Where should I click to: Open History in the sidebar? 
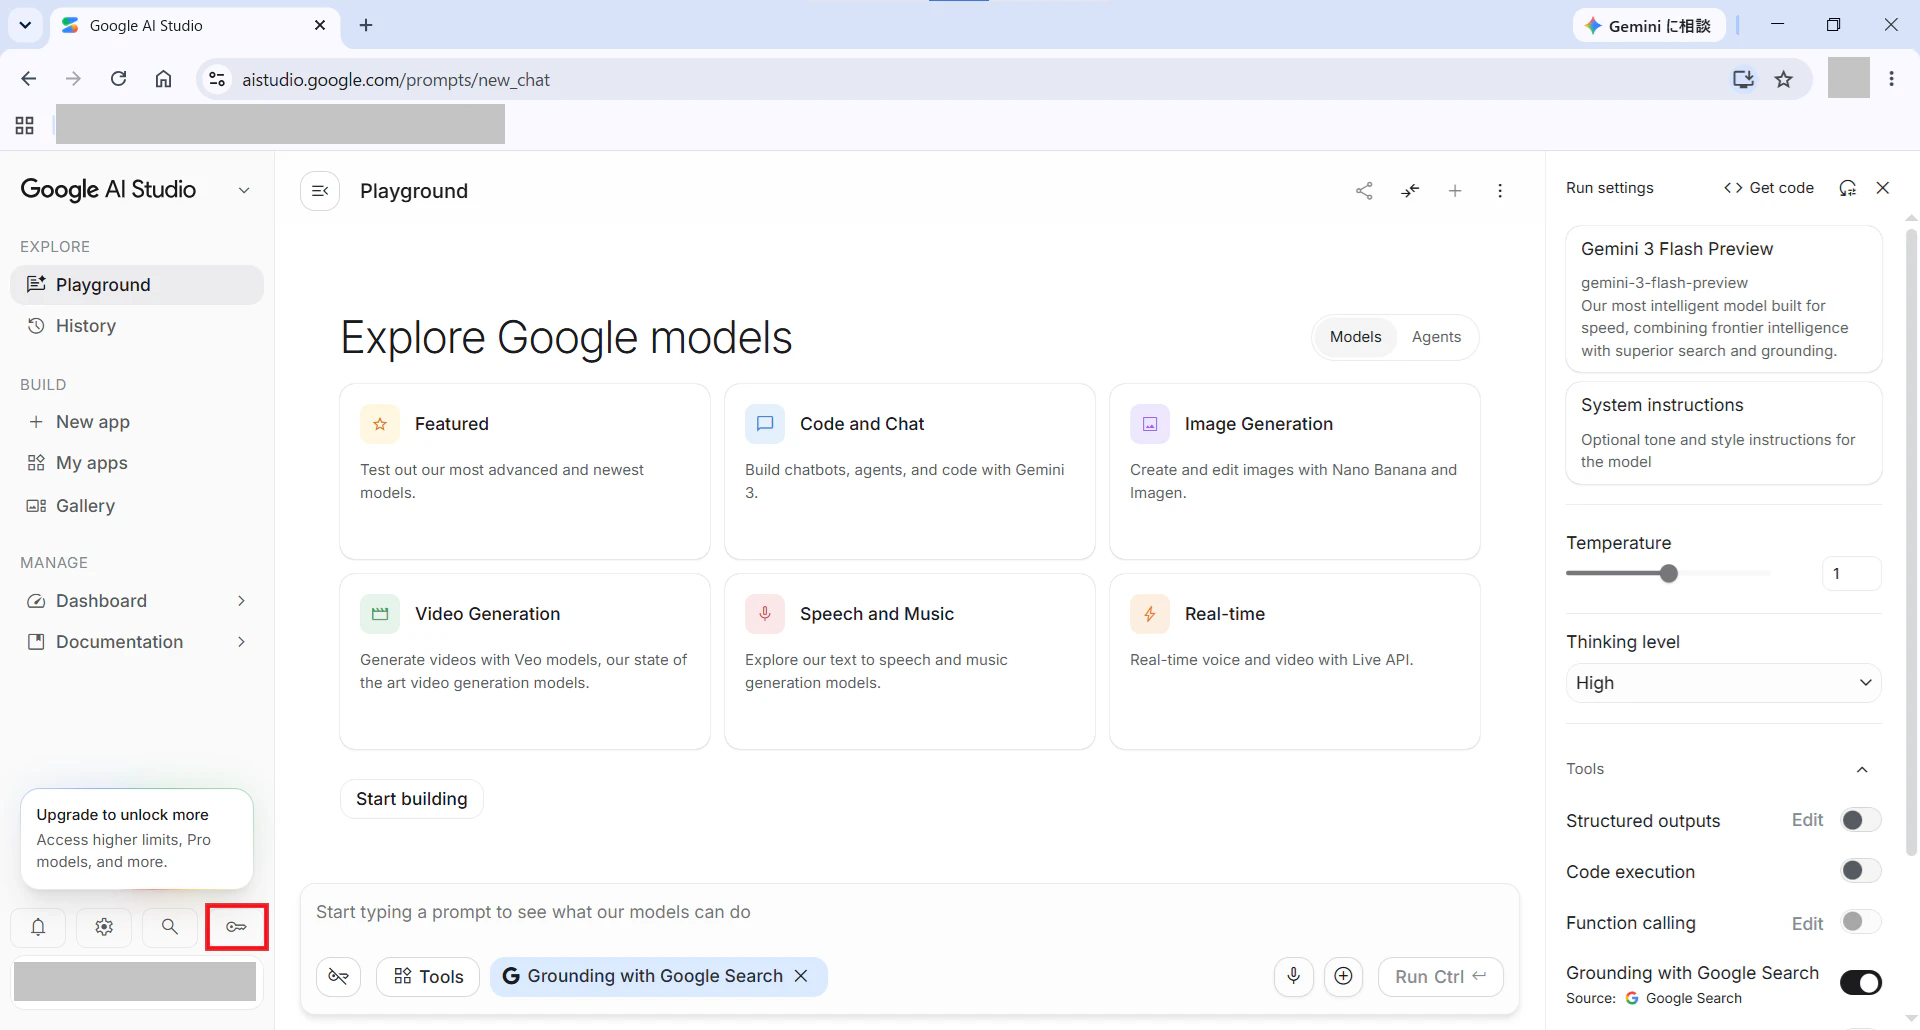point(137,326)
